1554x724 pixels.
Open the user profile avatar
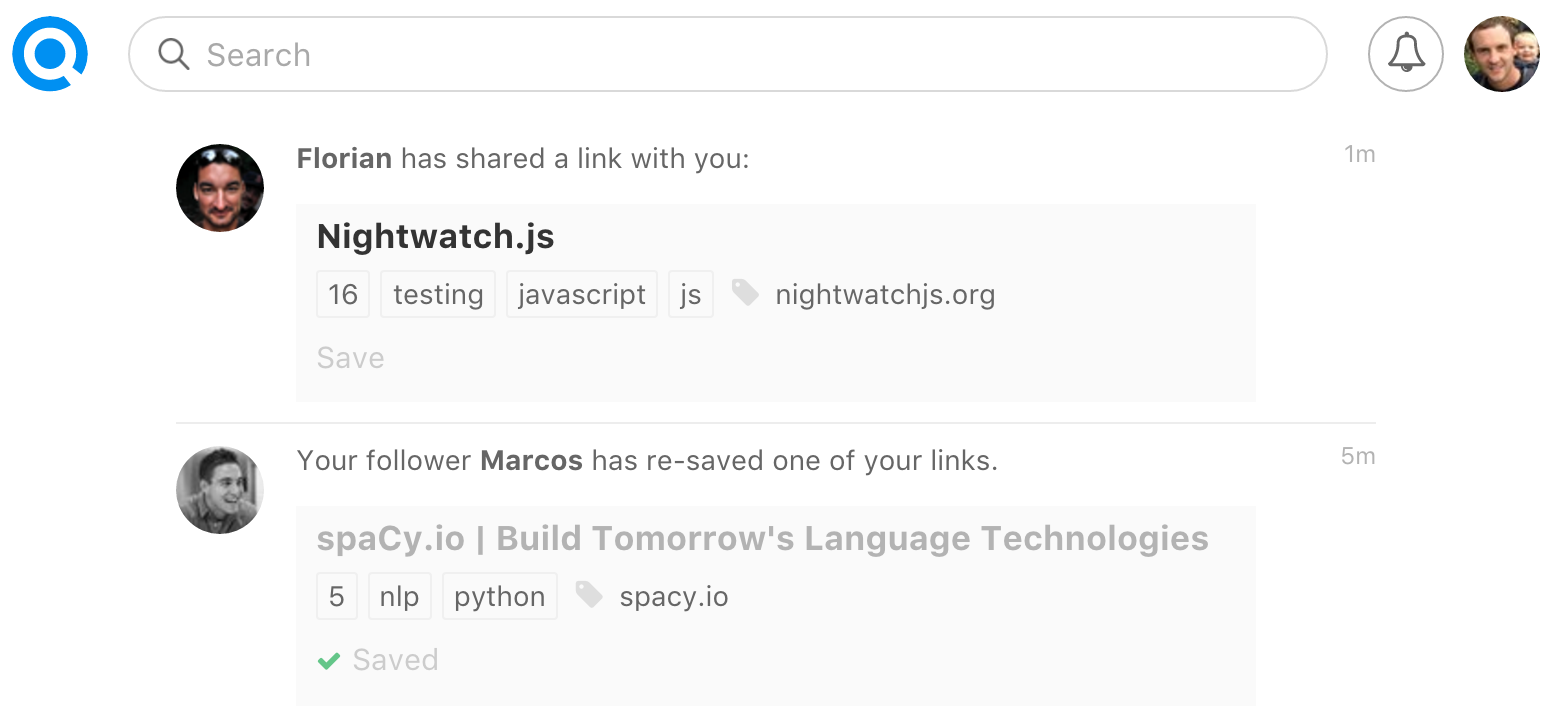1501,54
